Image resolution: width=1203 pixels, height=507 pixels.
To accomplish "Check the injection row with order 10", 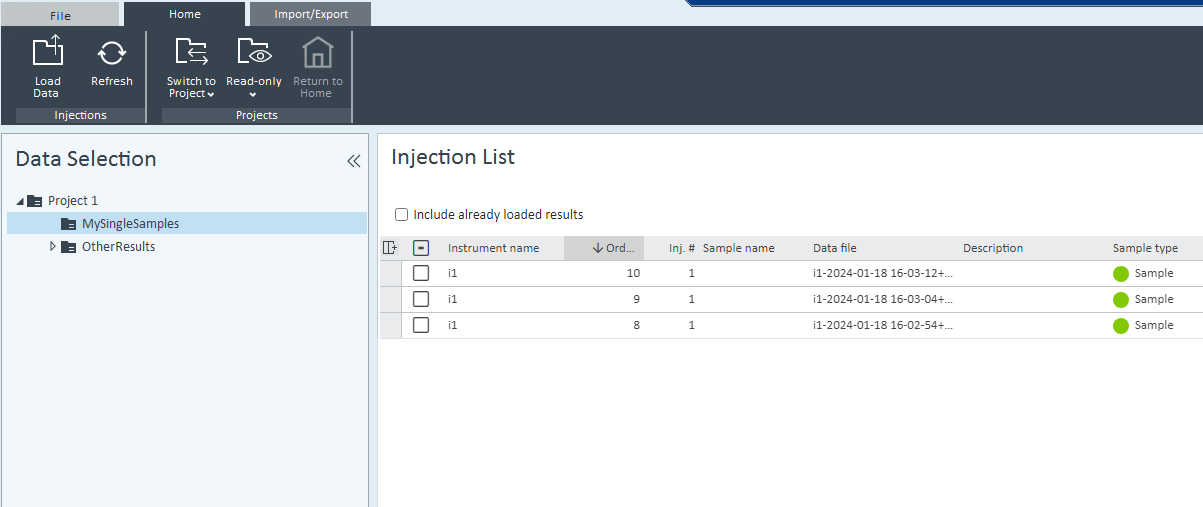I will 421,273.
